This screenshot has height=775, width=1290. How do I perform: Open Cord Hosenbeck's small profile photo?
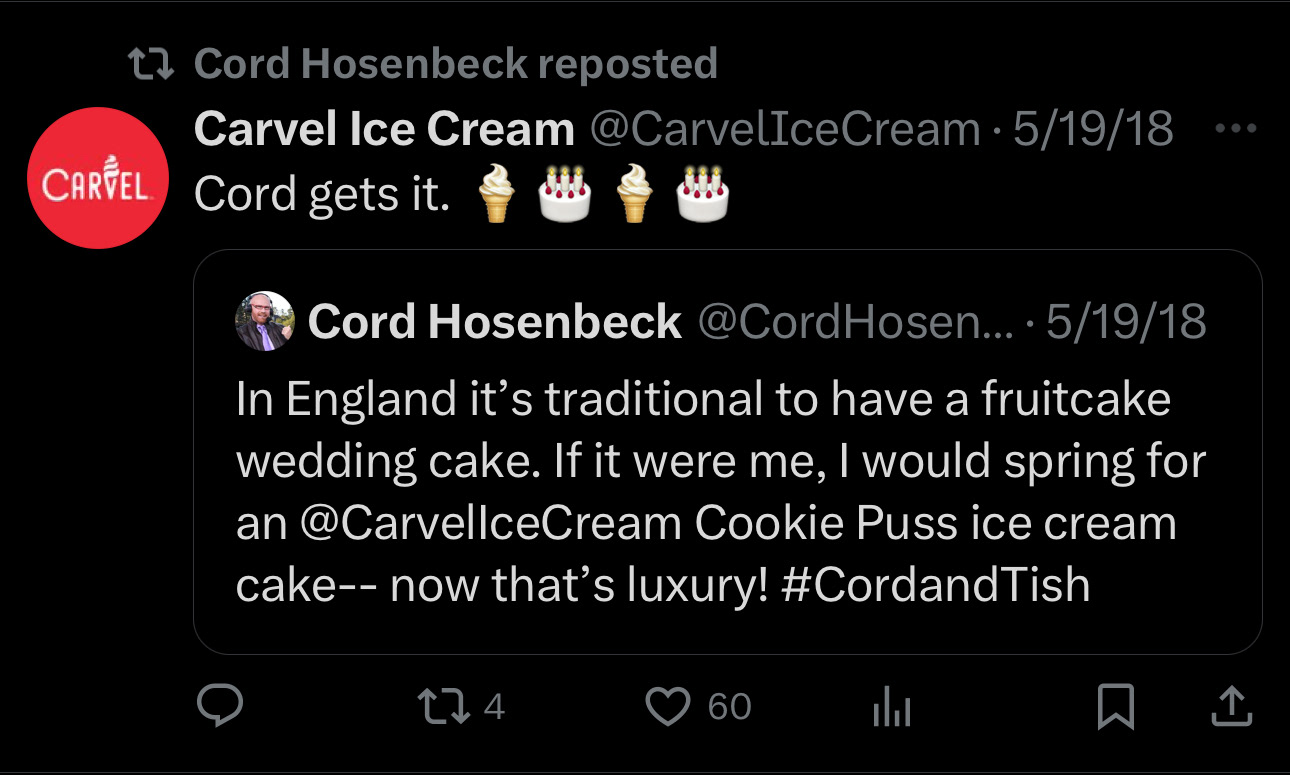coord(264,322)
